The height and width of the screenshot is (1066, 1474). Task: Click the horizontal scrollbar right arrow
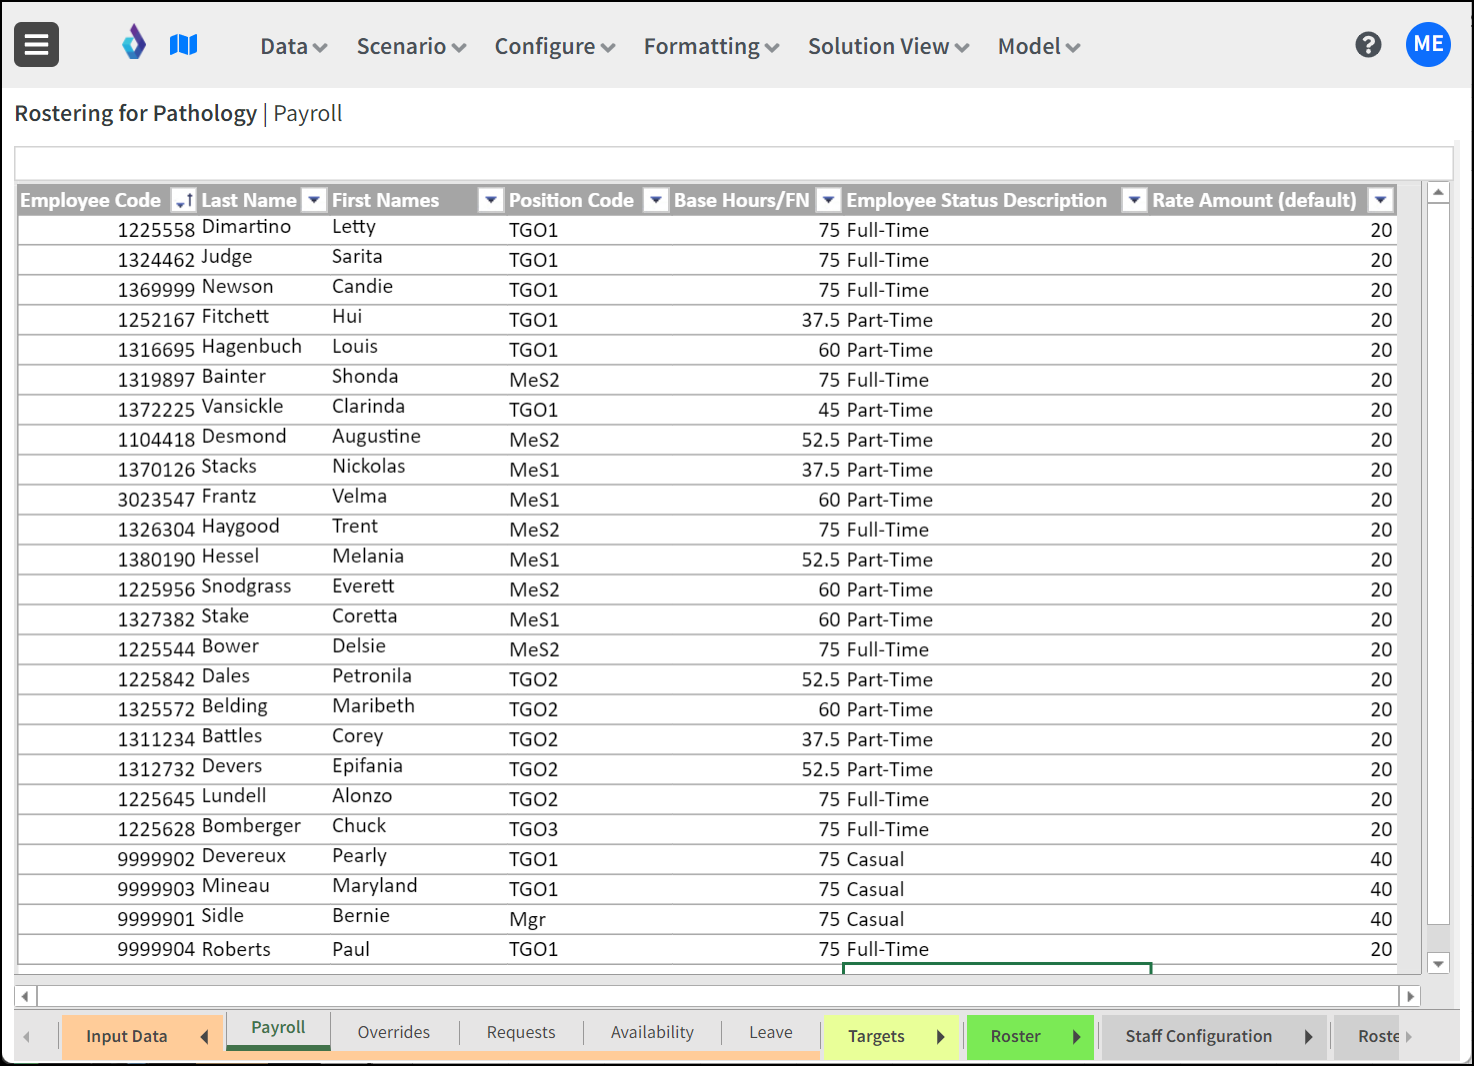pyautogui.click(x=1410, y=996)
